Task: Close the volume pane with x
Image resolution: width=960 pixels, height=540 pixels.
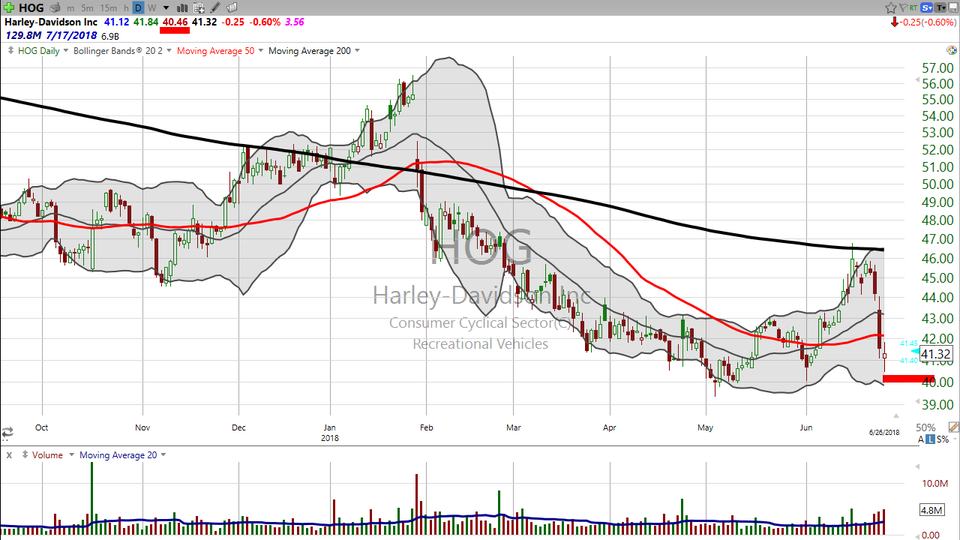Action: 8,455
